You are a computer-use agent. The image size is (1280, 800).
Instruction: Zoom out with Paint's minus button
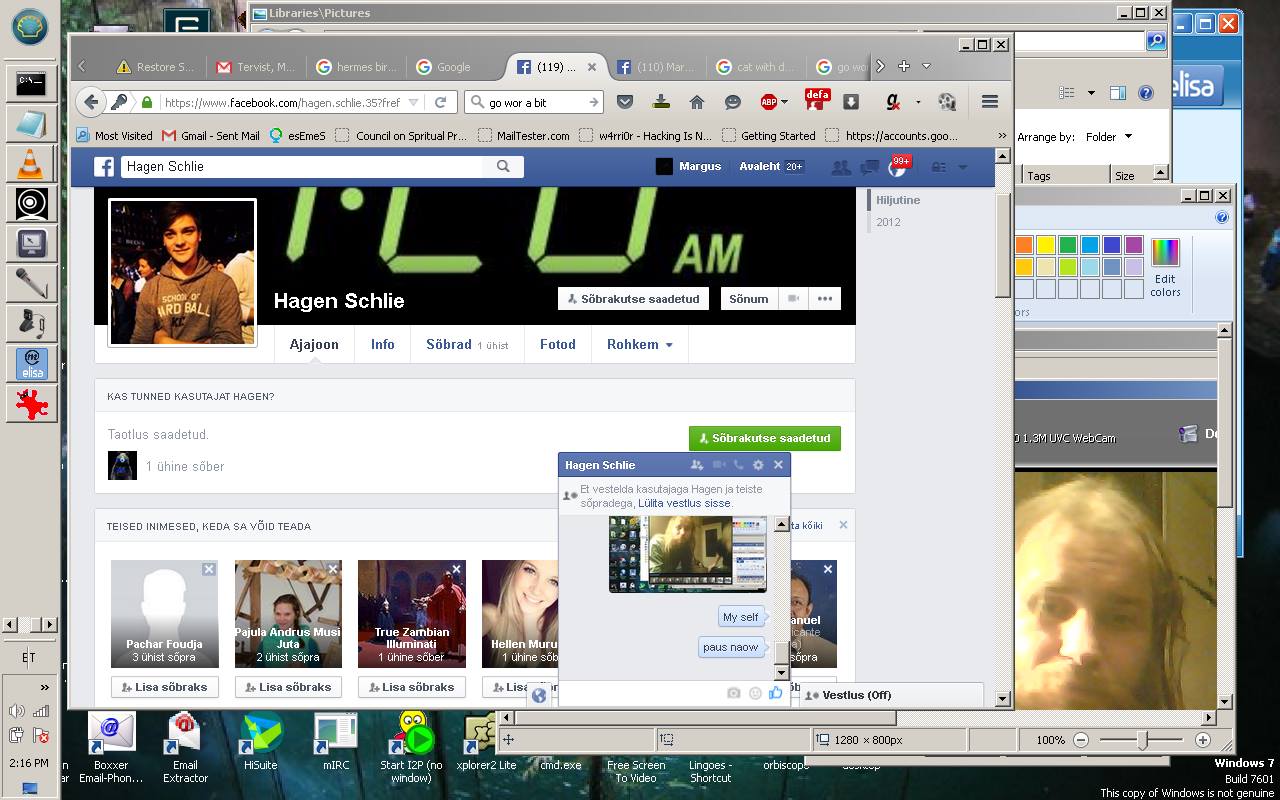click(1081, 740)
